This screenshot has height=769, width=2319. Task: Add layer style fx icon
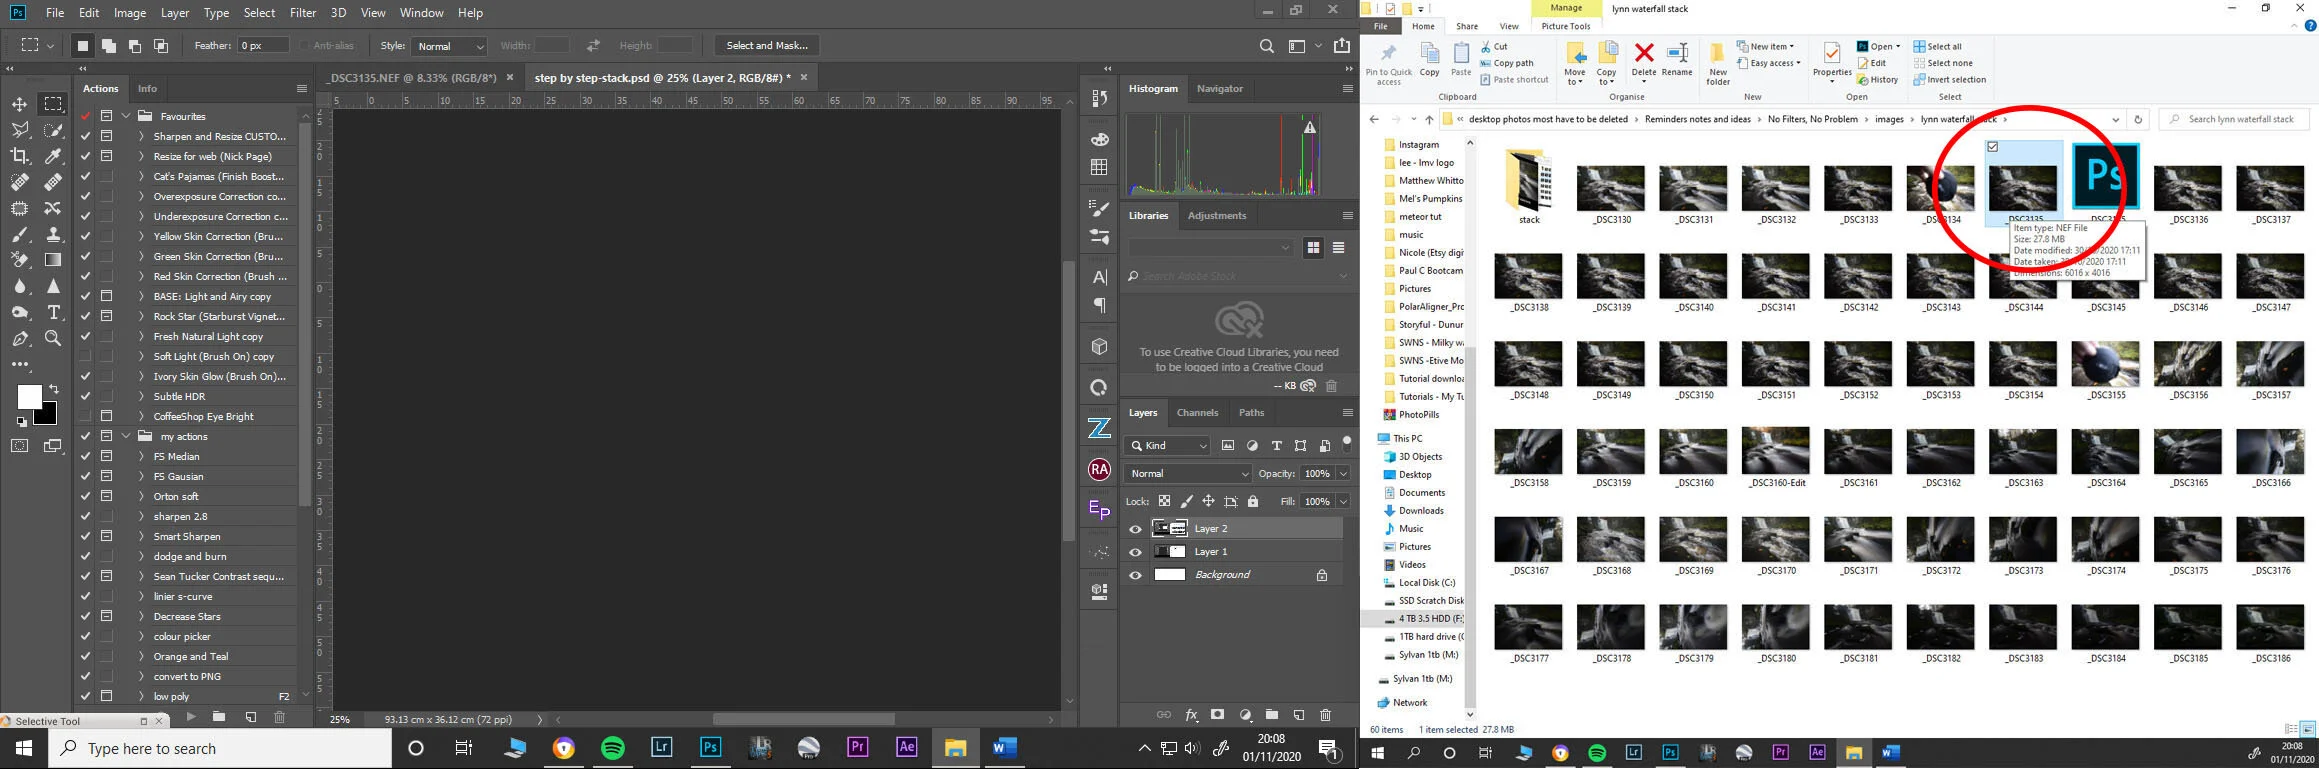(1191, 715)
